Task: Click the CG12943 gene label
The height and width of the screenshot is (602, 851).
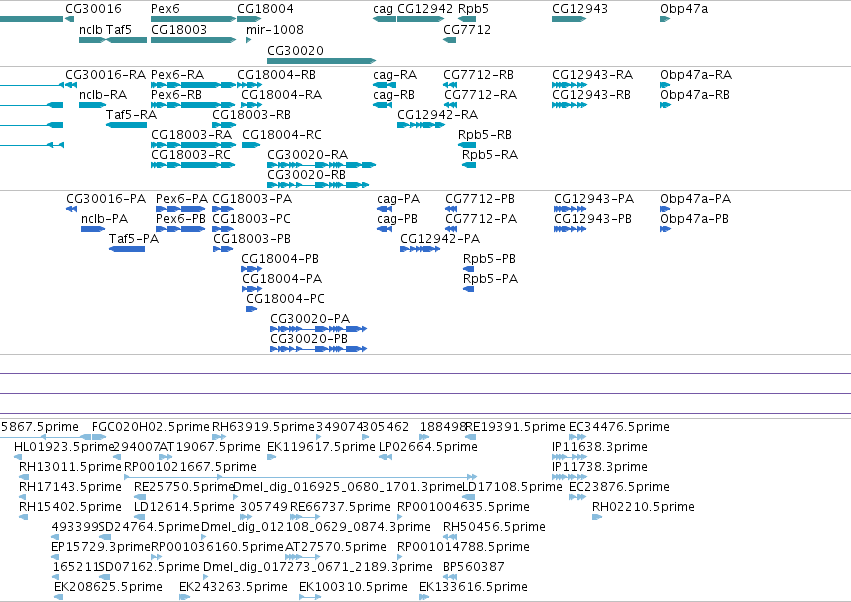Action: [580, 9]
